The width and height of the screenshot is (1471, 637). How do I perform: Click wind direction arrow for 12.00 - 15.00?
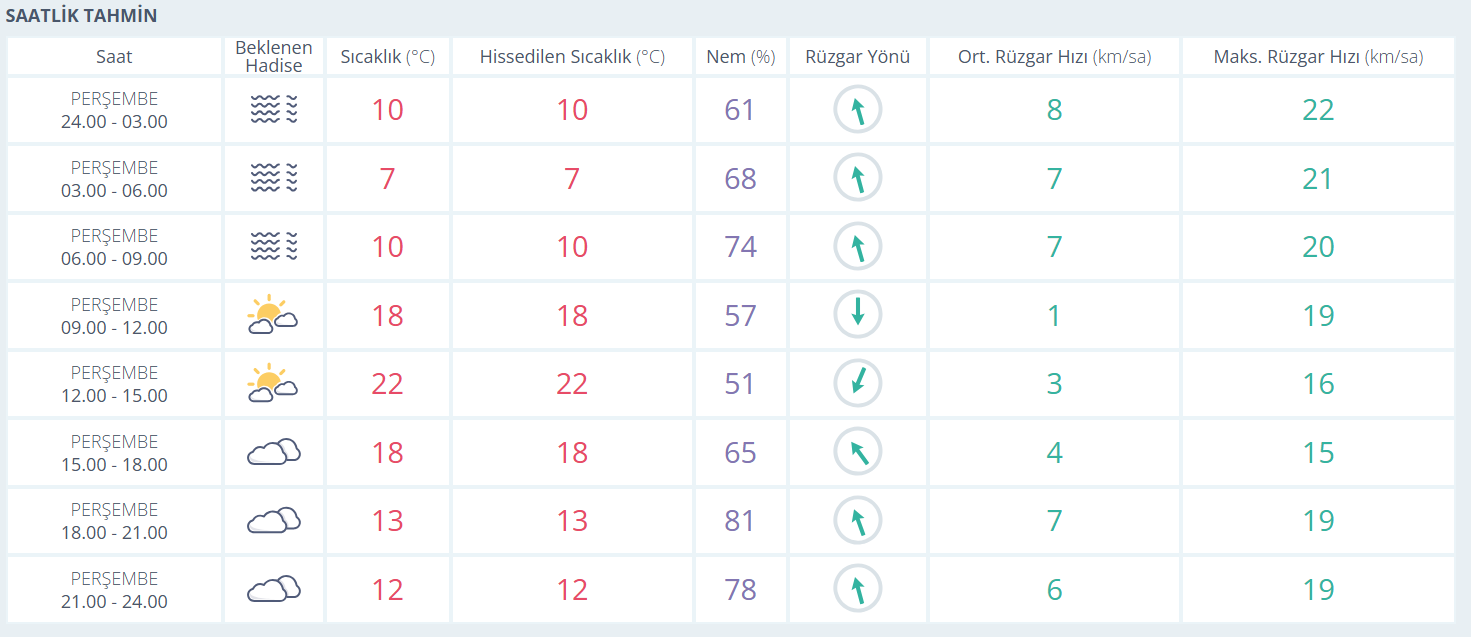[x=858, y=384]
